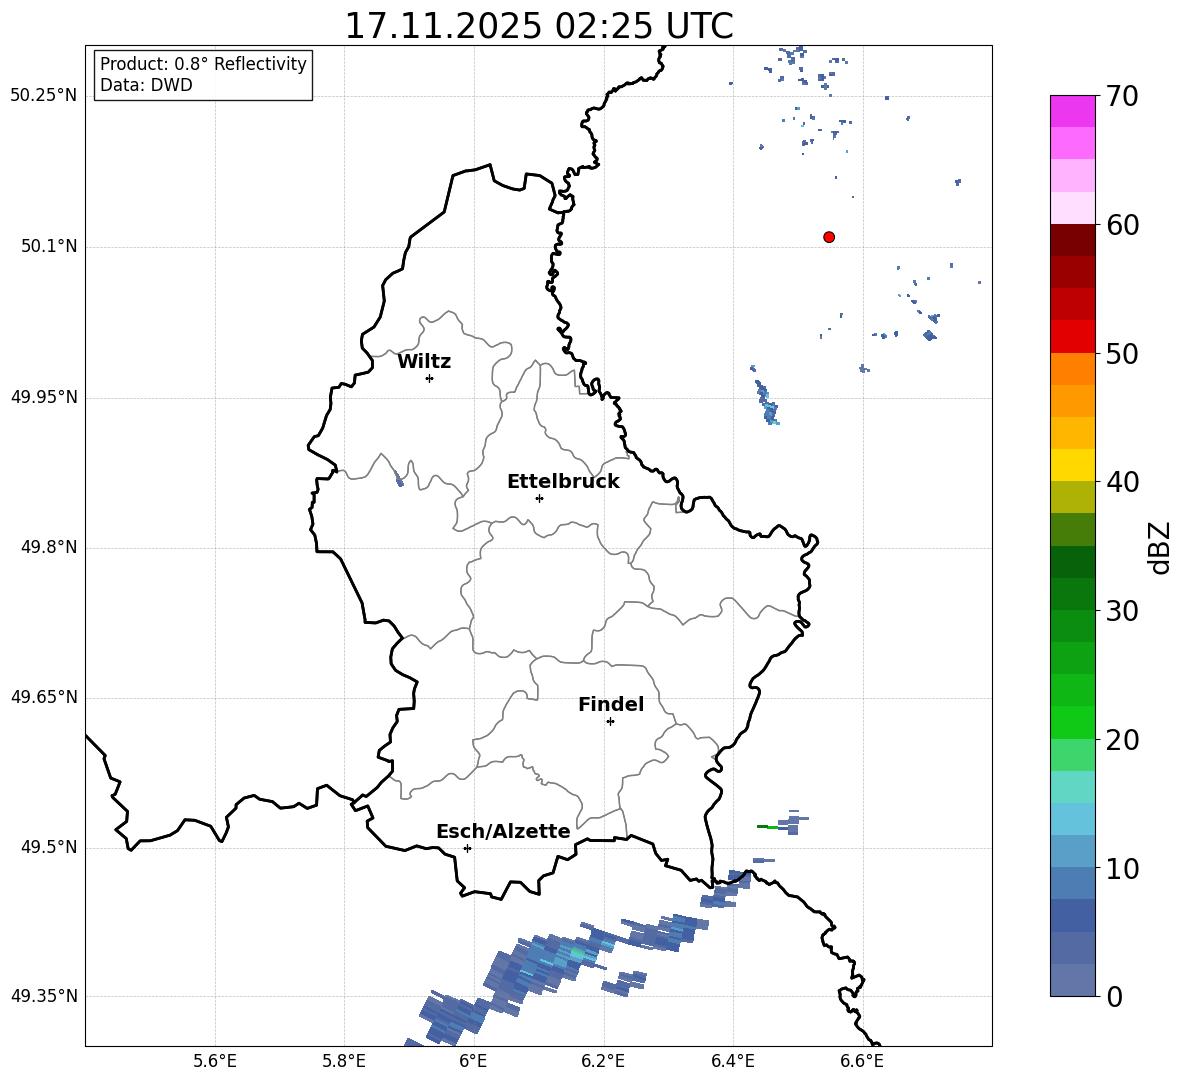Click the 49.65°N latitude label

point(44,697)
